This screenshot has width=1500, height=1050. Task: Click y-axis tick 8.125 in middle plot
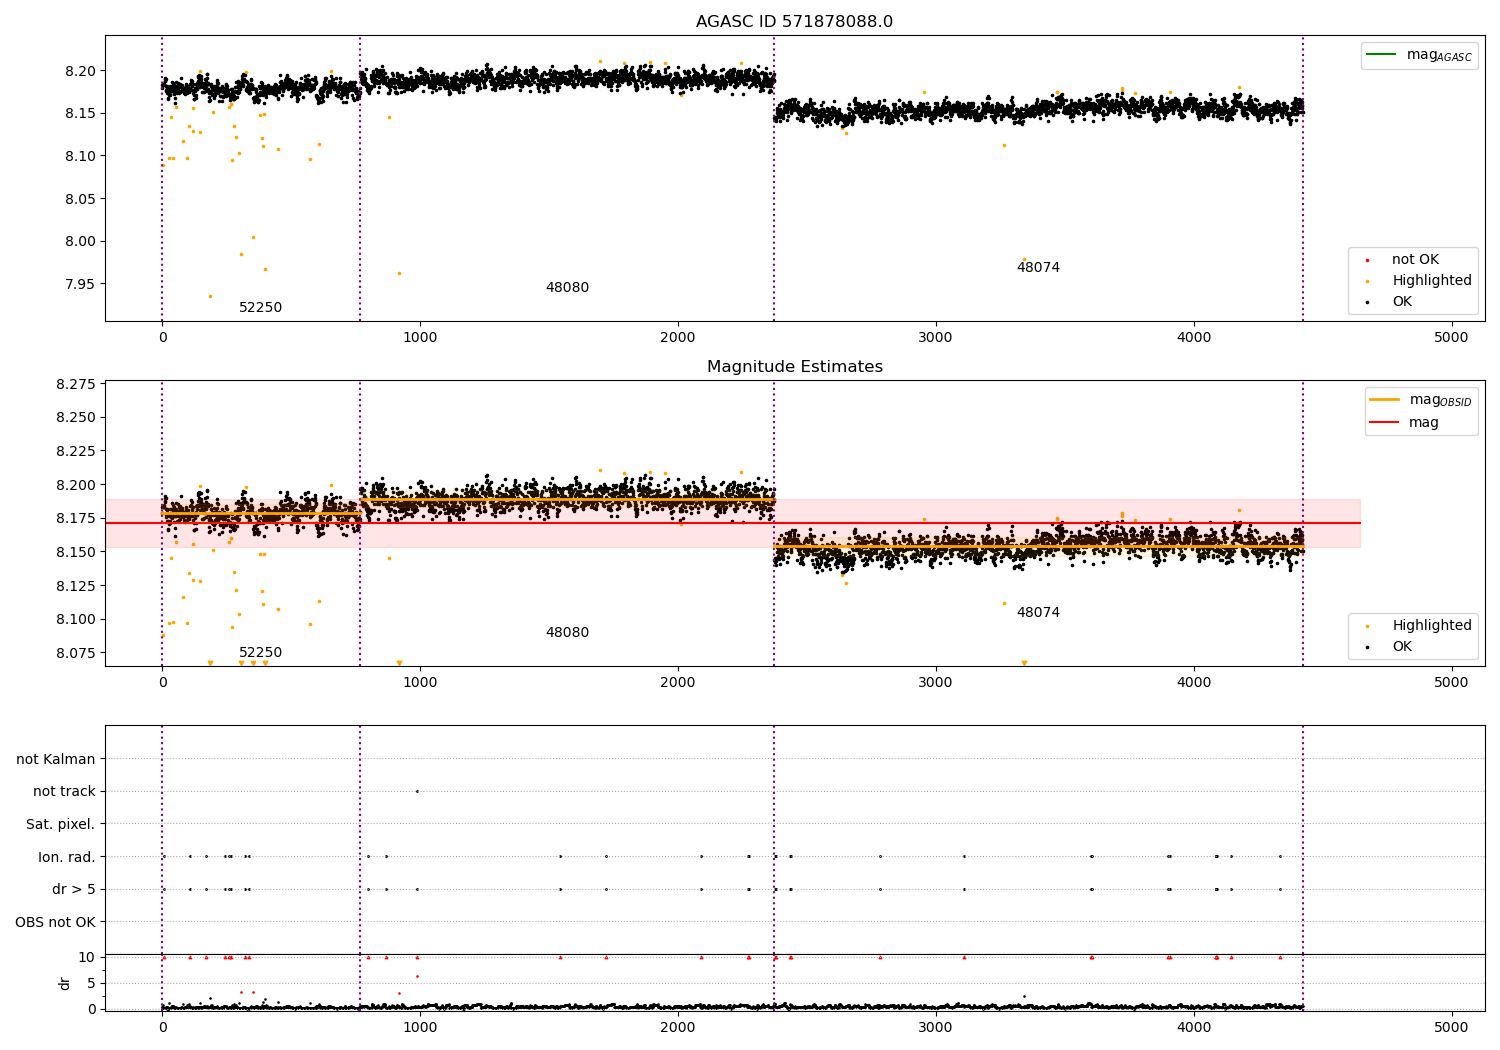(x=77, y=586)
